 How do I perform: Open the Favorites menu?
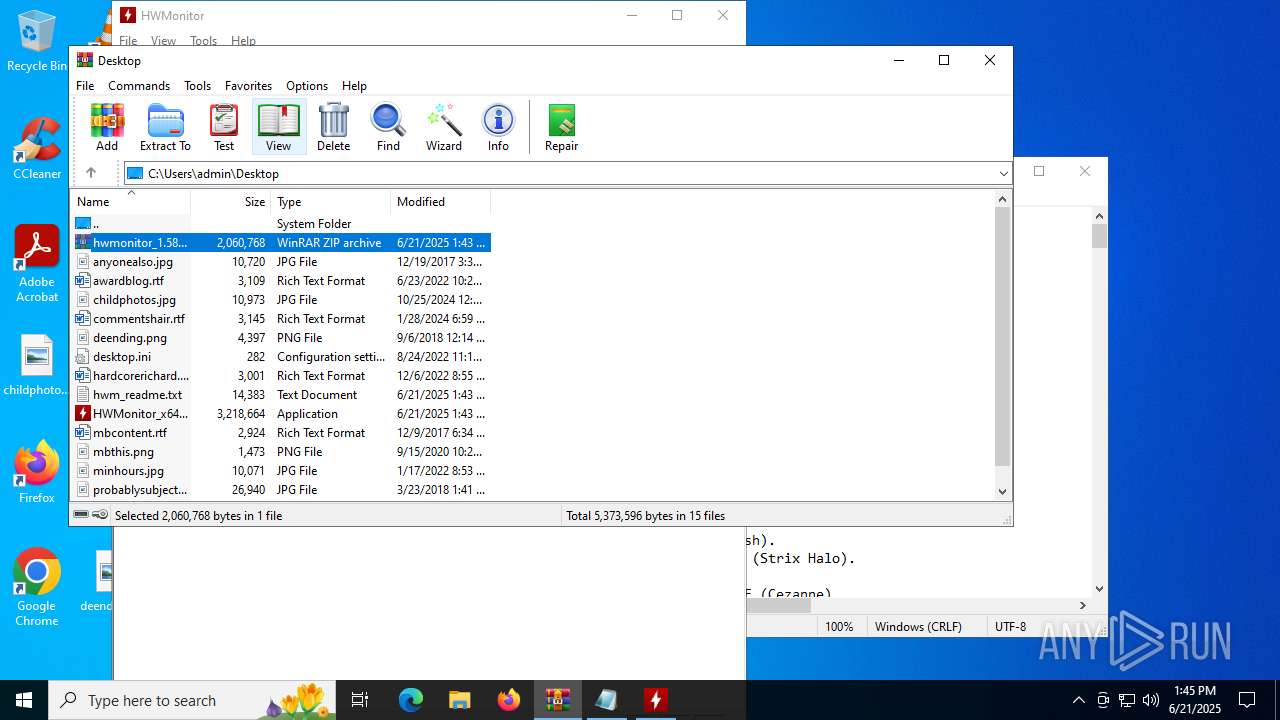point(248,86)
